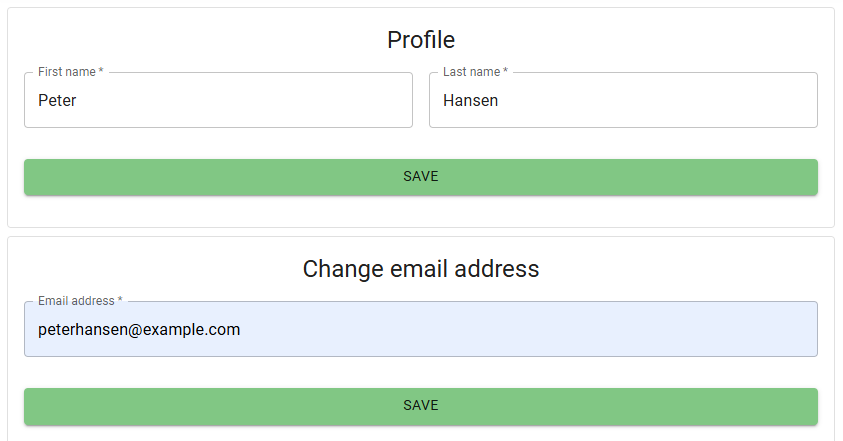This screenshot has width=843, height=441.
Task: Click the Profile section heading
Action: 420,40
